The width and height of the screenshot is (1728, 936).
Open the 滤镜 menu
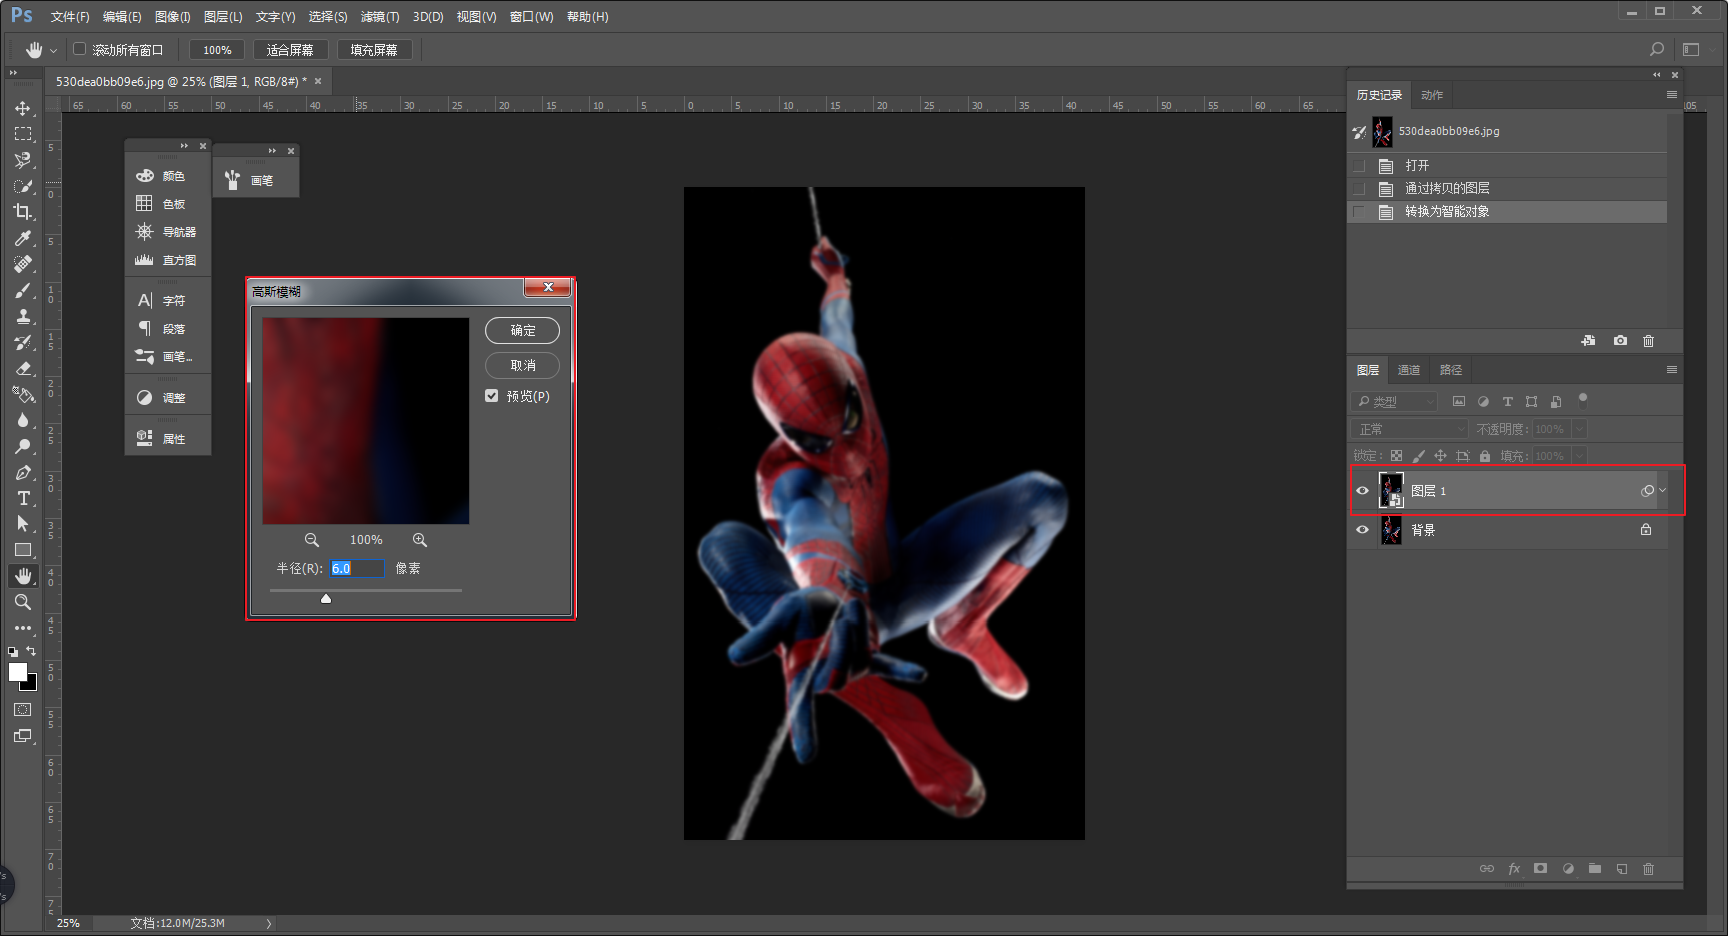click(x=379, y=17)
